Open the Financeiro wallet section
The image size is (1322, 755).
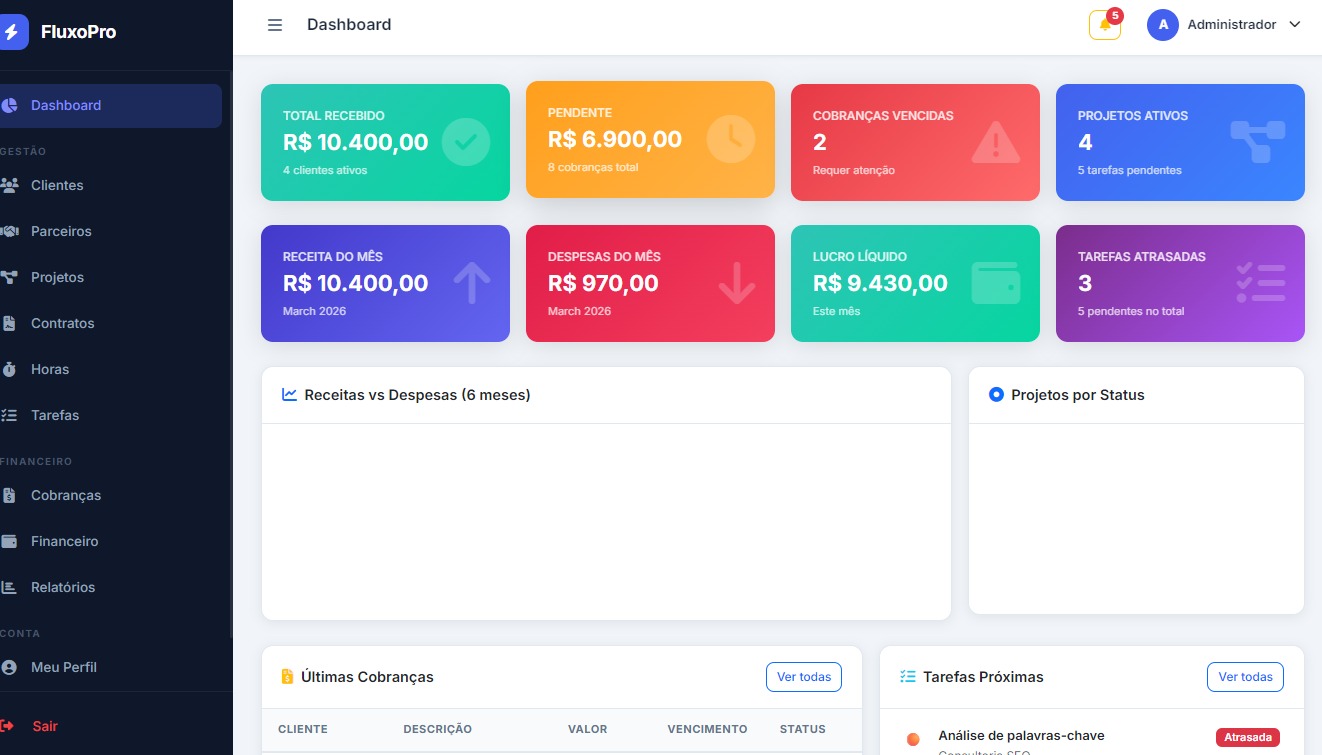[64, 541]
